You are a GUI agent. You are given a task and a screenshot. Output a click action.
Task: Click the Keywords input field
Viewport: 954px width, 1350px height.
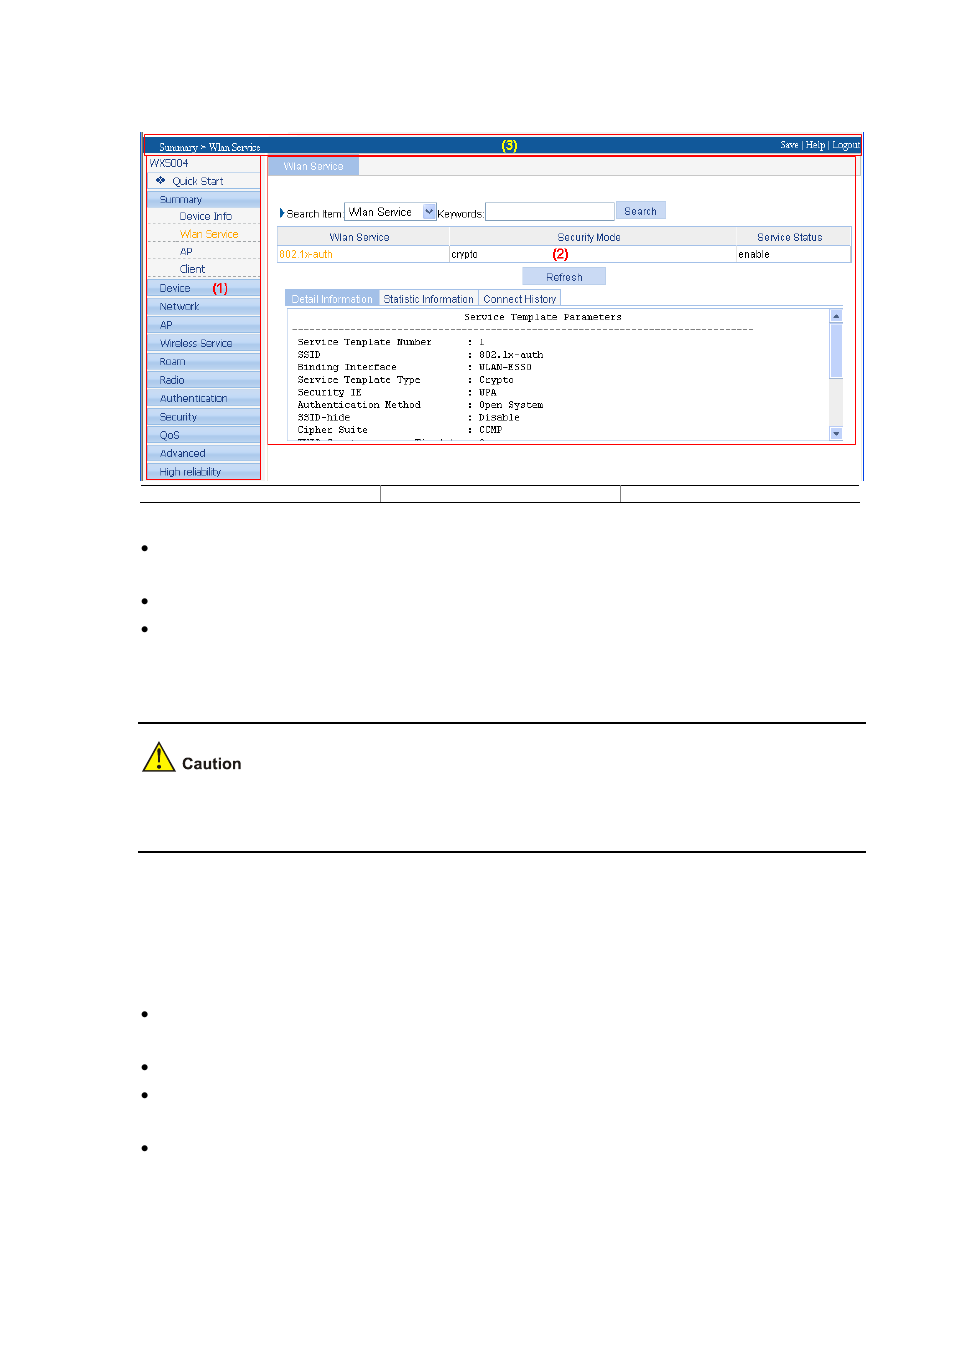pyautogui.click(x=549, y=212)
